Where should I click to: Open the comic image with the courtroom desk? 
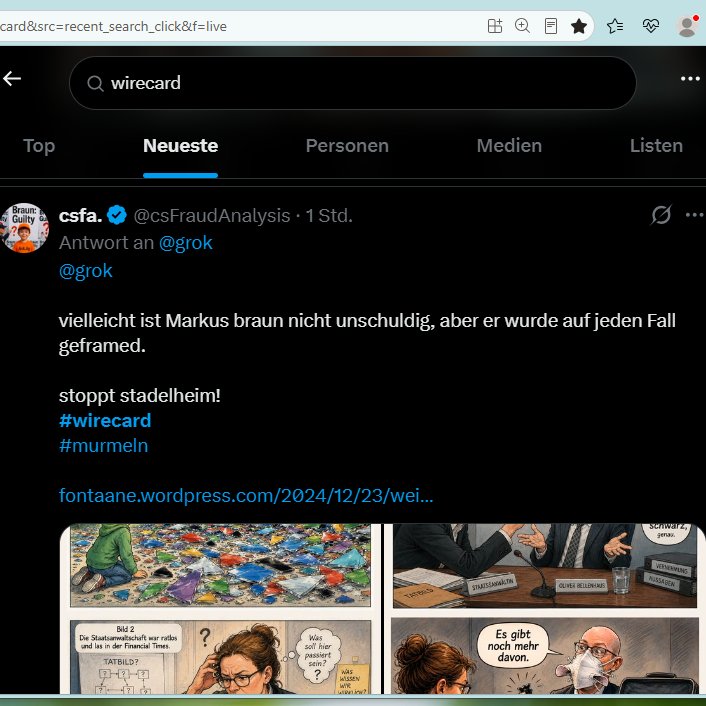[544, 566]
